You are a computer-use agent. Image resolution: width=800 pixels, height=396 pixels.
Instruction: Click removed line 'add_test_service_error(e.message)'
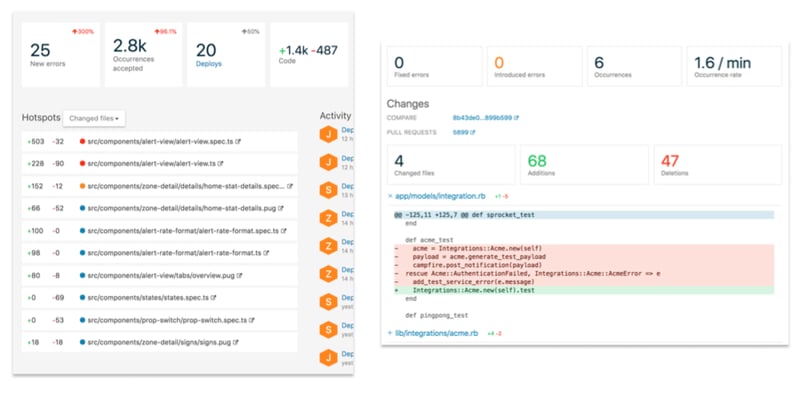pyautogui.click(x=584, y=282)
